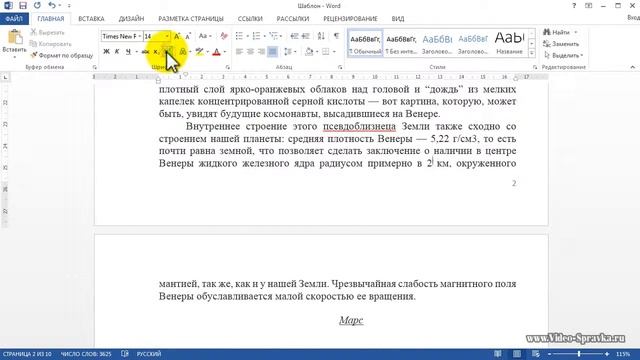Image resolution: width=640 pixels, height=360 pixels.
Task: Apply the Название title style
Action: (509, 43)
